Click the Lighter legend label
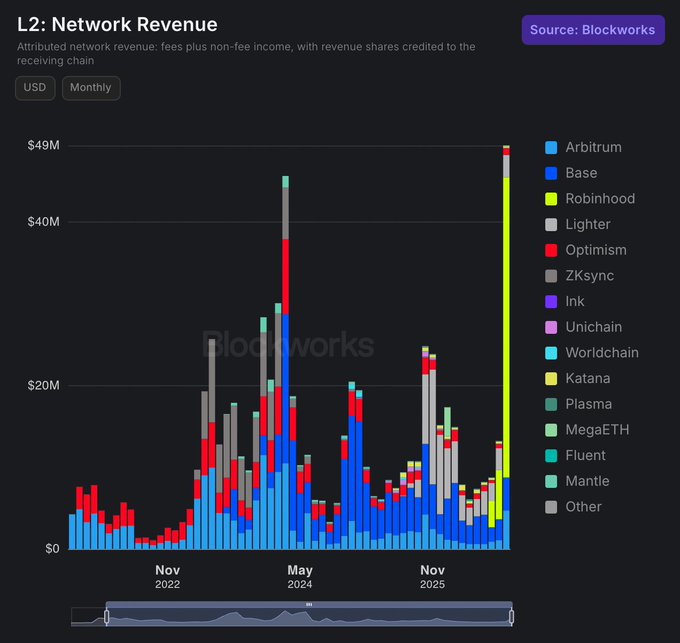 click(588, 224)
